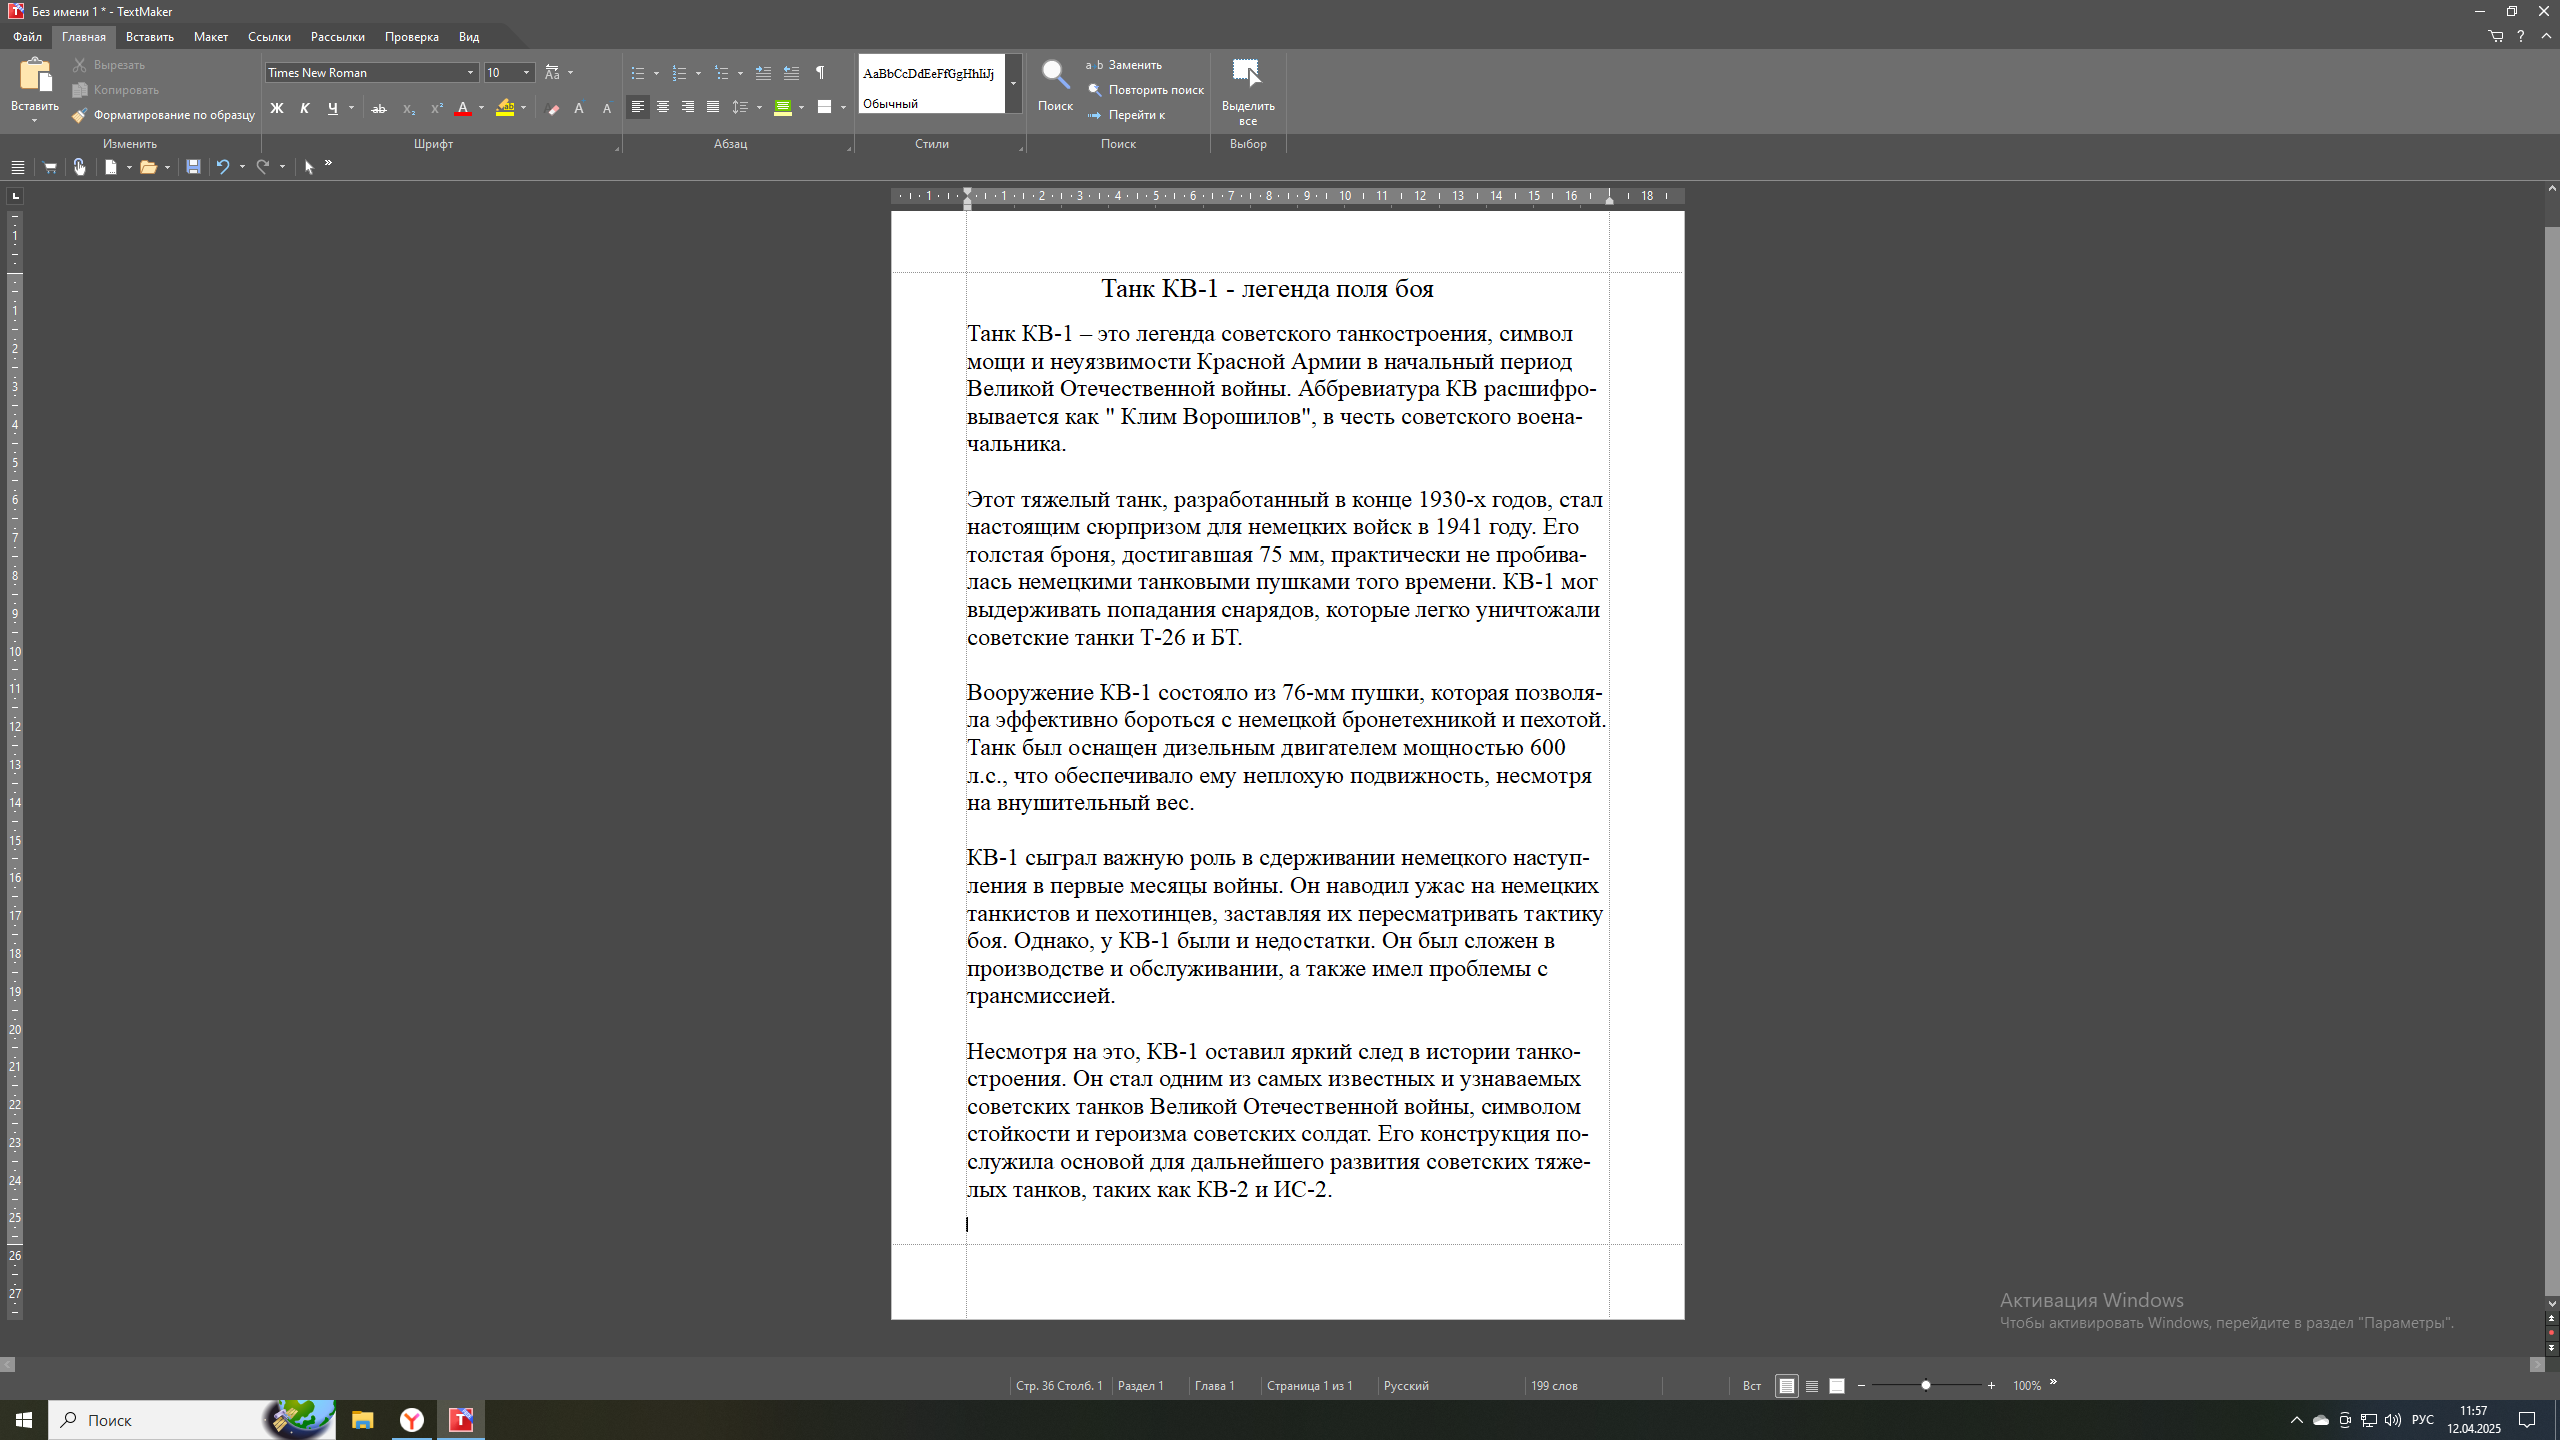The height and width of the screenshot is (1440, 2560).
Task: Switch to the Макет ribbon tab
Action: [x=211, y=37]
